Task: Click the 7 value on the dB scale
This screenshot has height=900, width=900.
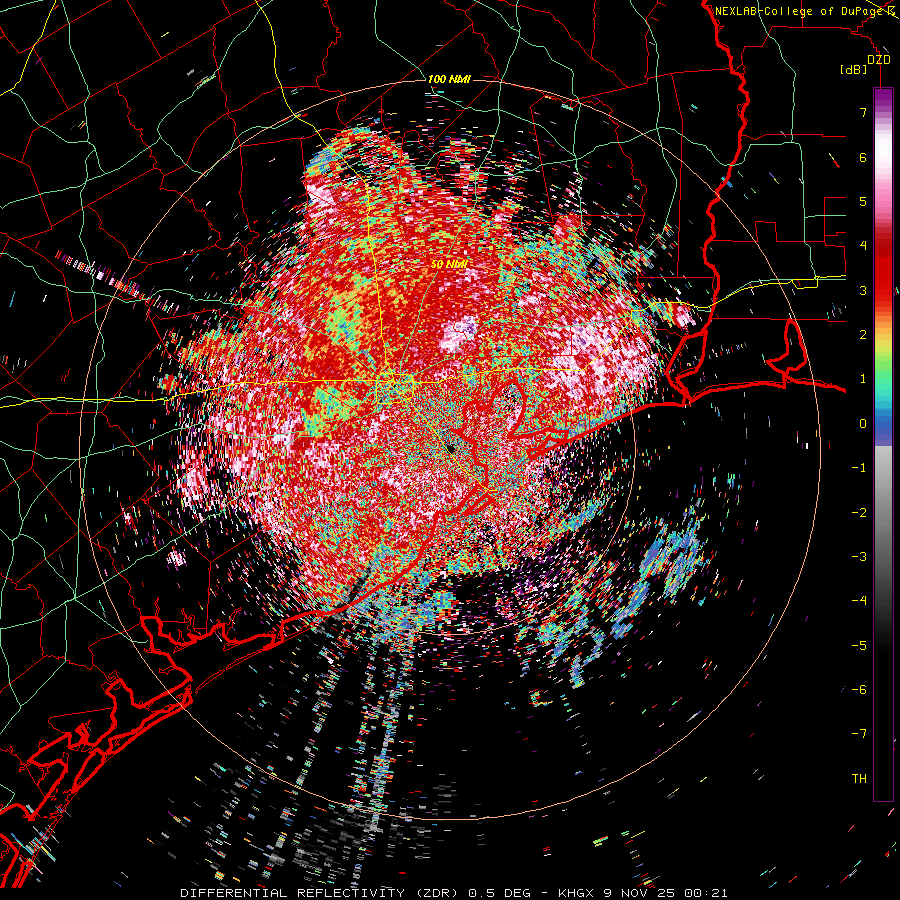Action: coord(863,112)
